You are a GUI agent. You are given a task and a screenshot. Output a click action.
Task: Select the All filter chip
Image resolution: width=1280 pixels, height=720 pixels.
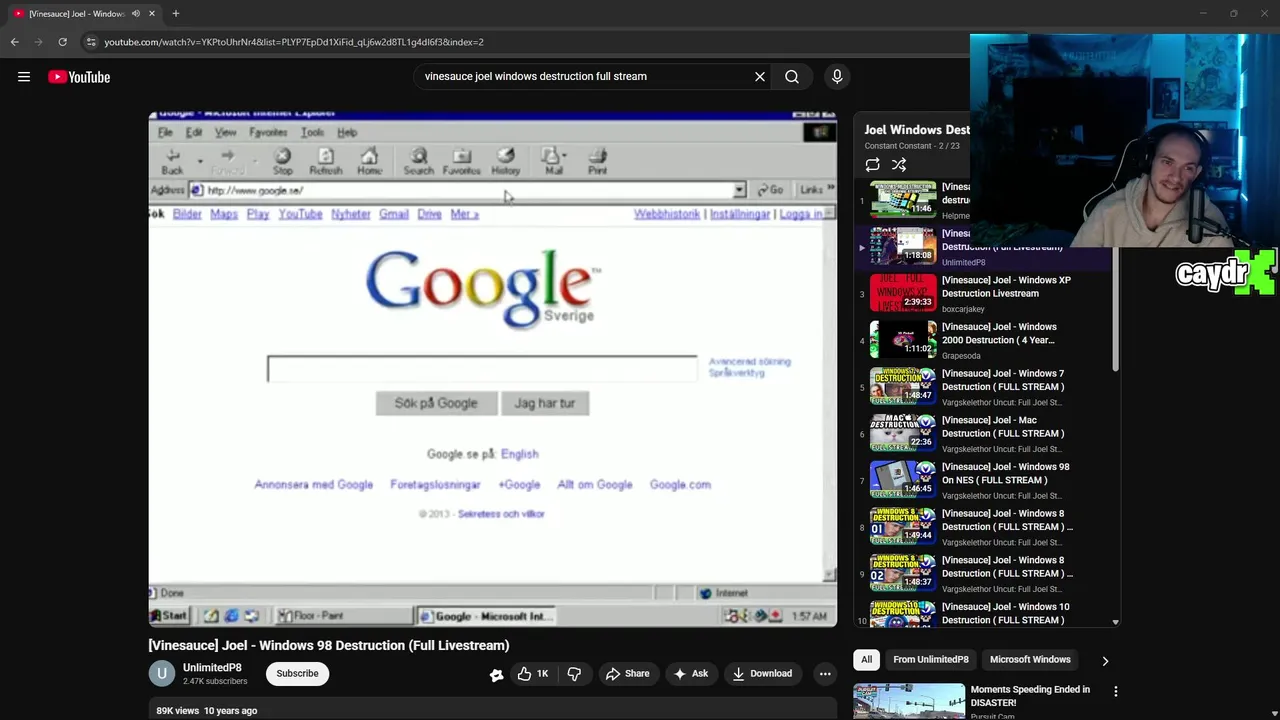point(867,660)
